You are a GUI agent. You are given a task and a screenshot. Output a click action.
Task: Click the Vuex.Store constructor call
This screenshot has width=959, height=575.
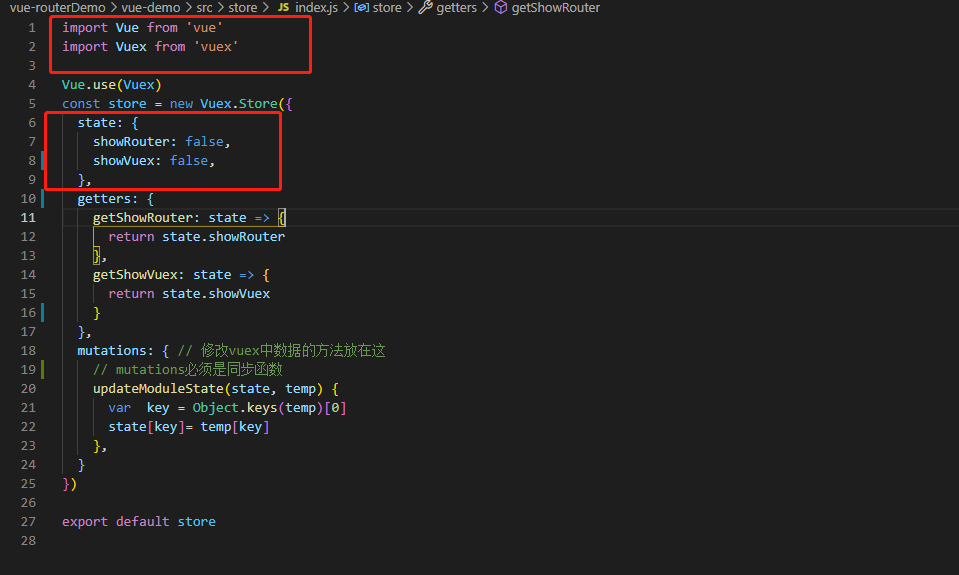pos(239,104)
